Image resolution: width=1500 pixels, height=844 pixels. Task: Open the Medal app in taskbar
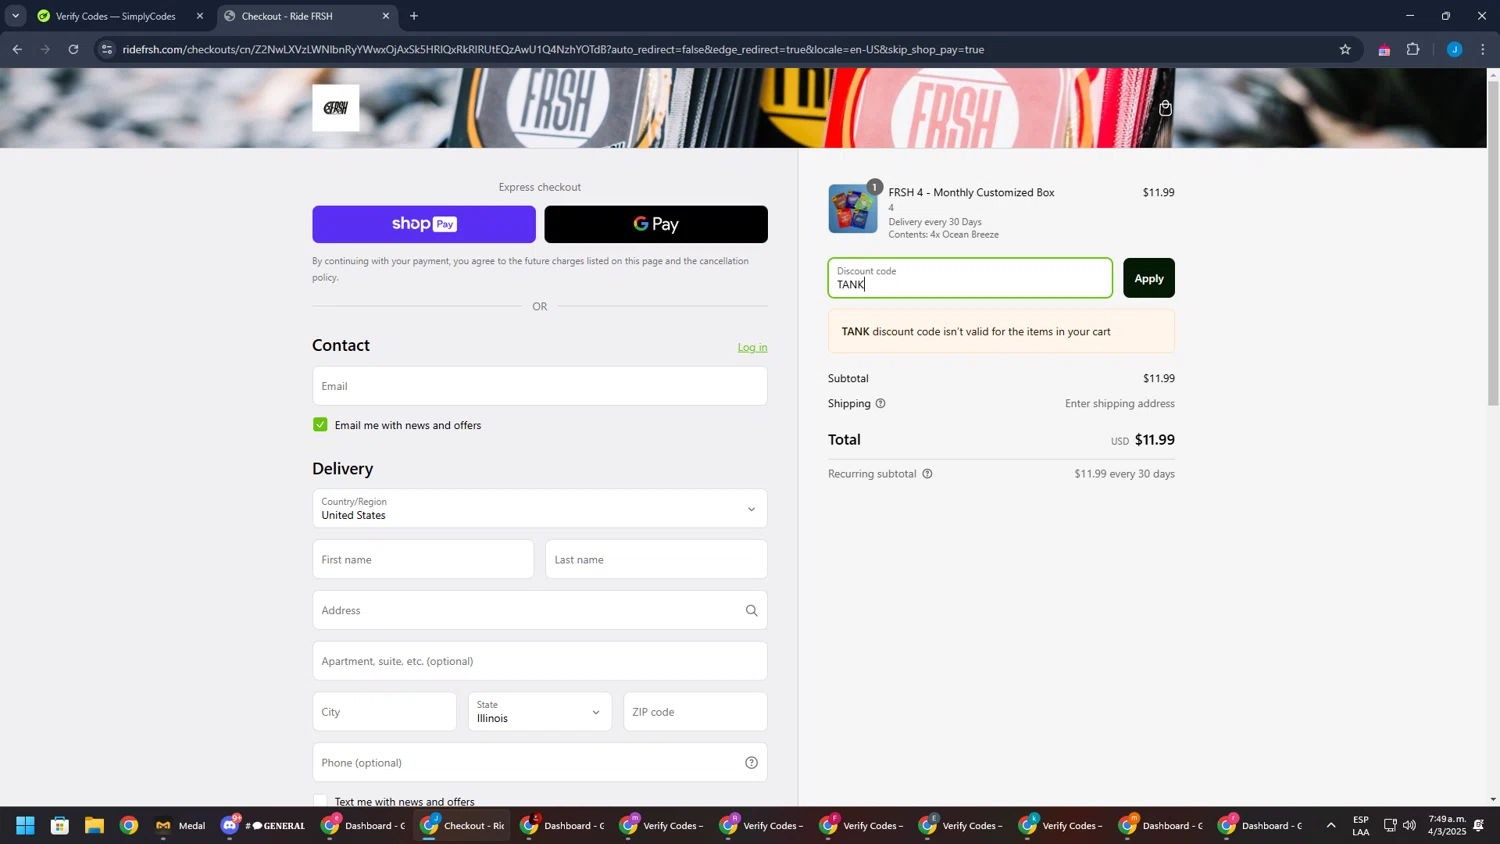click(180, 826)
